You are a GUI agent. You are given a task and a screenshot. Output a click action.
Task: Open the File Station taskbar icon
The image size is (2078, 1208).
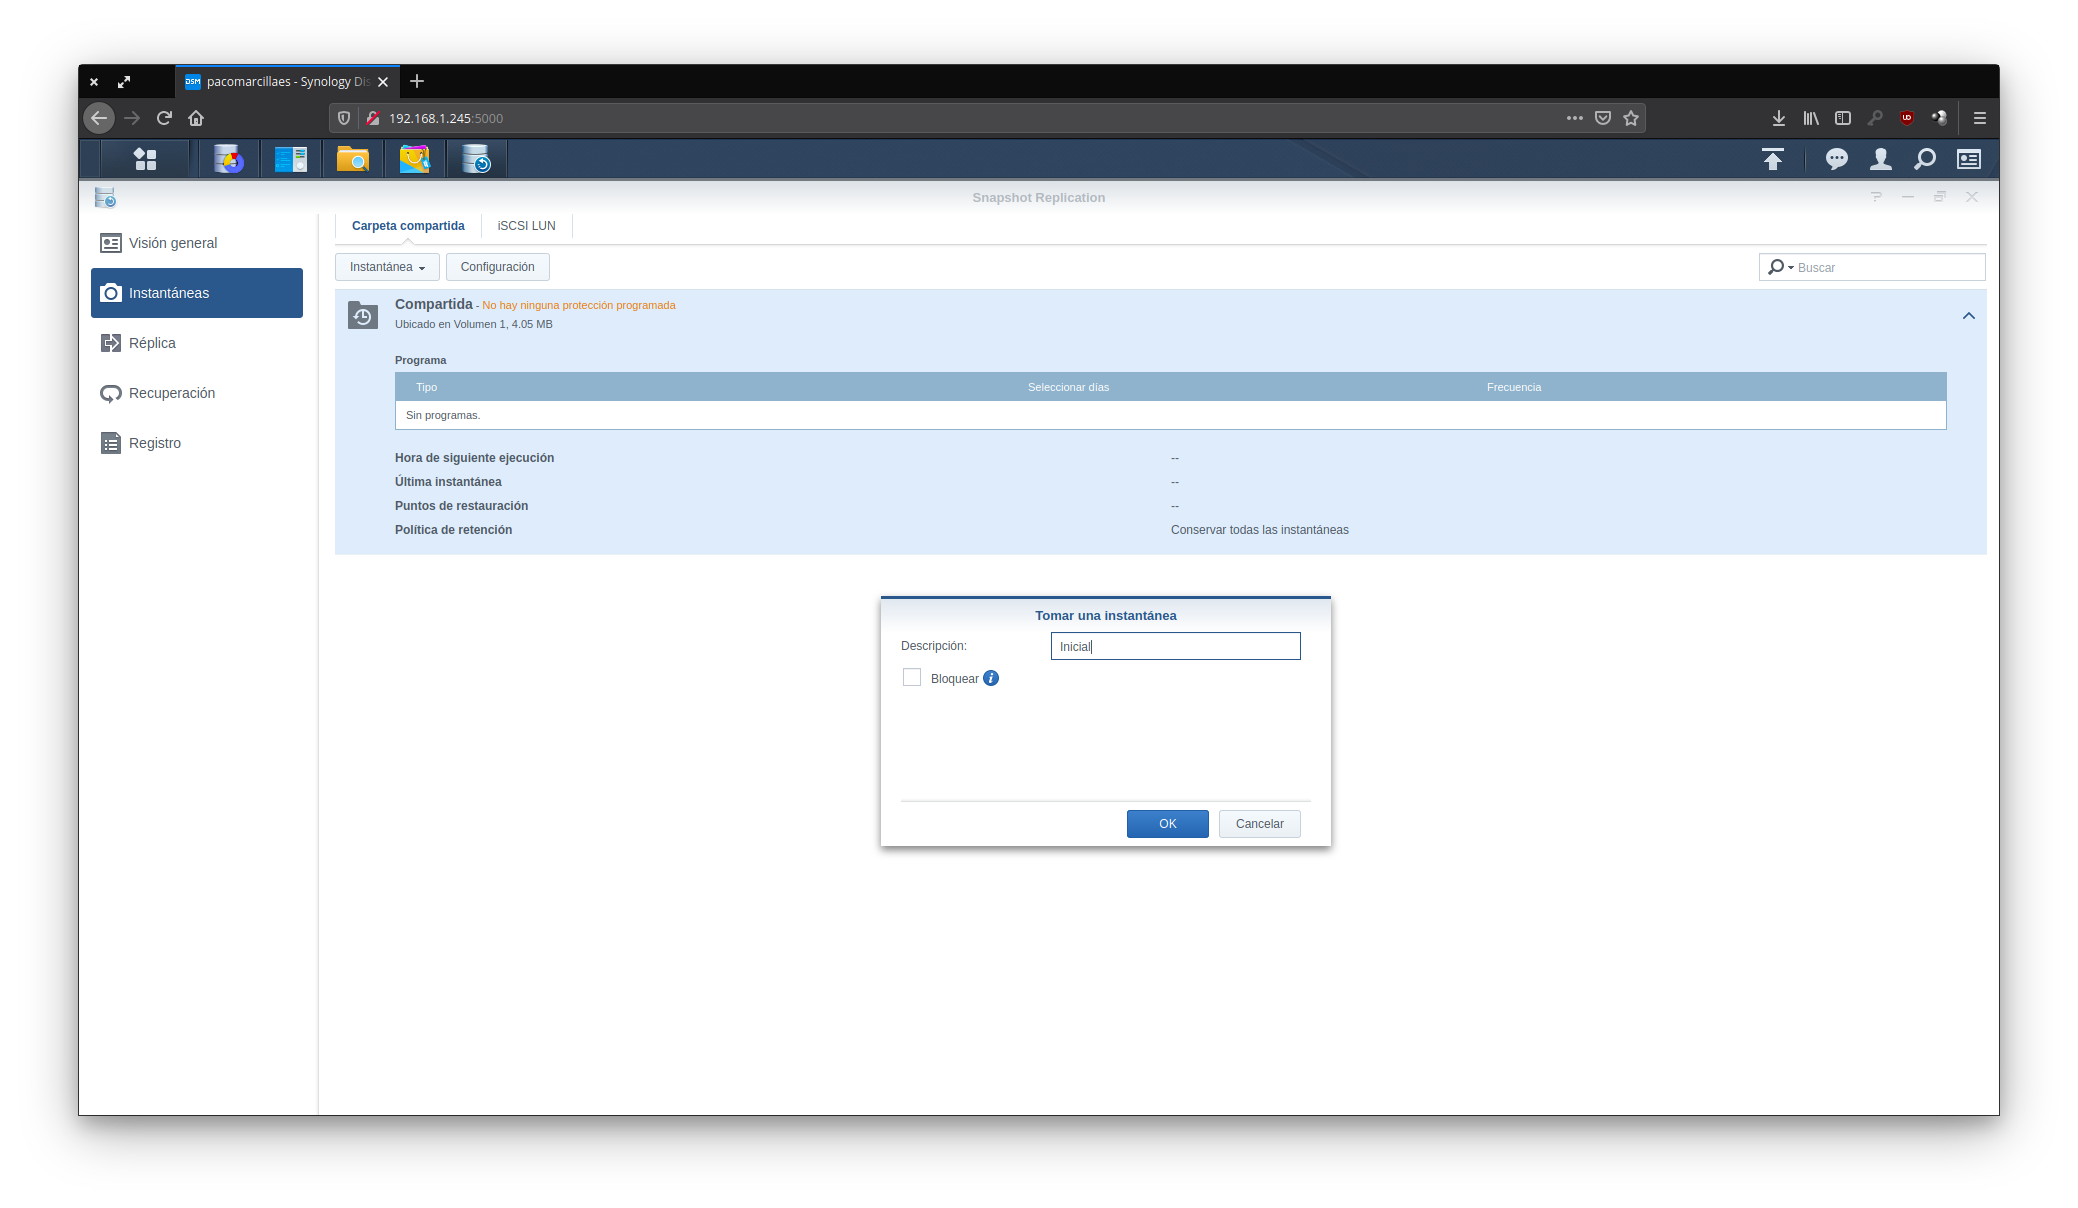(x=352, y=159)
